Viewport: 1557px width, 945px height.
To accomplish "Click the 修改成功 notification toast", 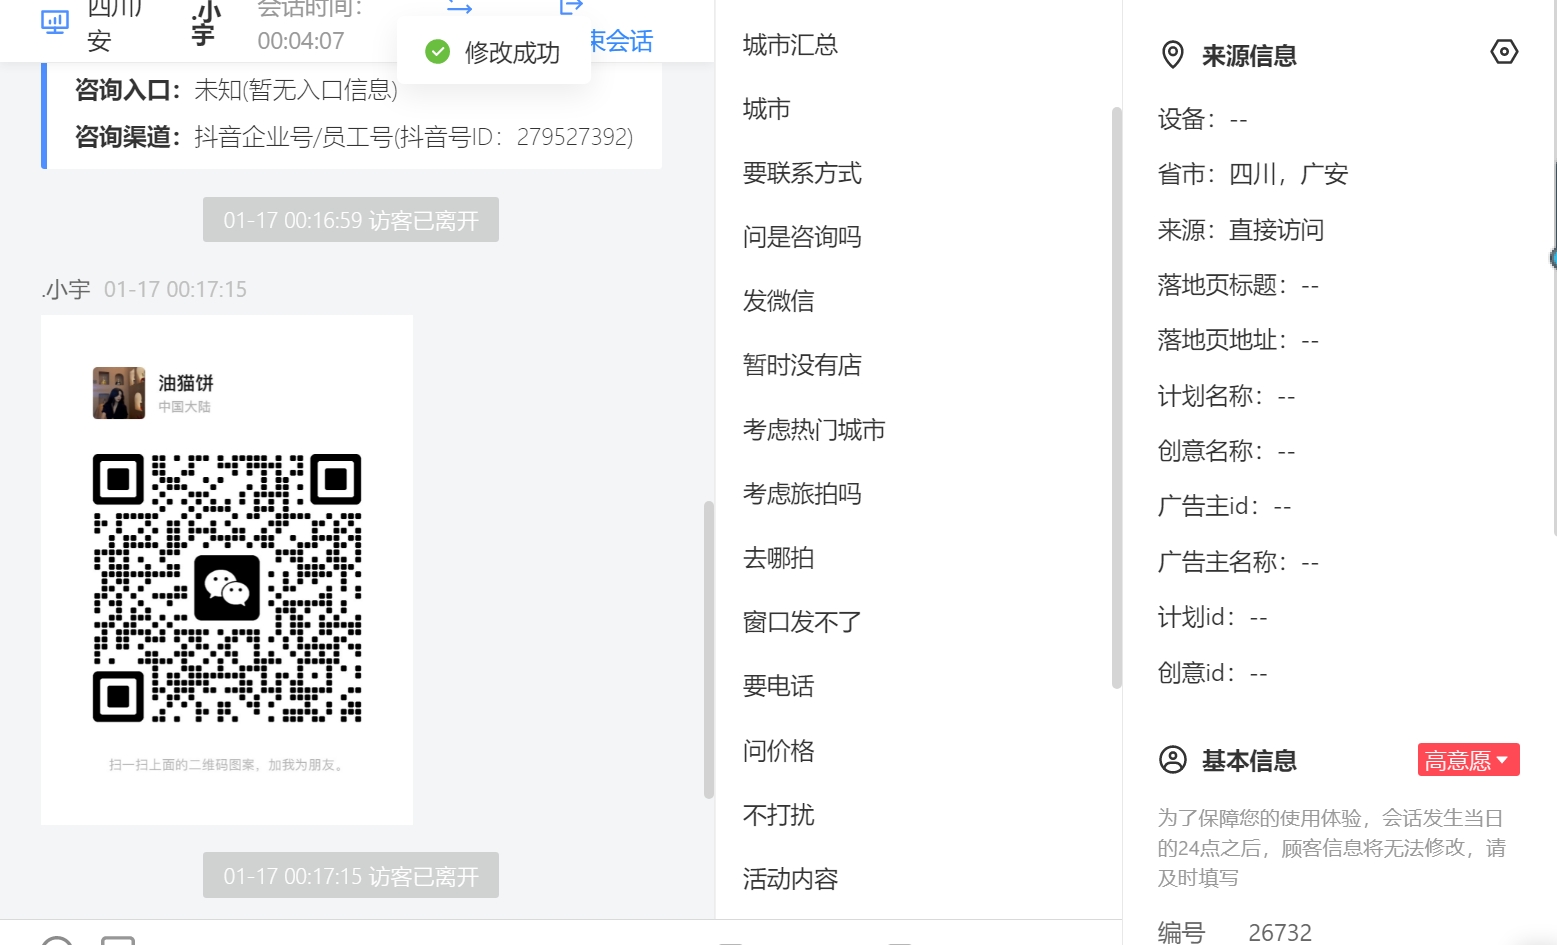I will 493,52.
